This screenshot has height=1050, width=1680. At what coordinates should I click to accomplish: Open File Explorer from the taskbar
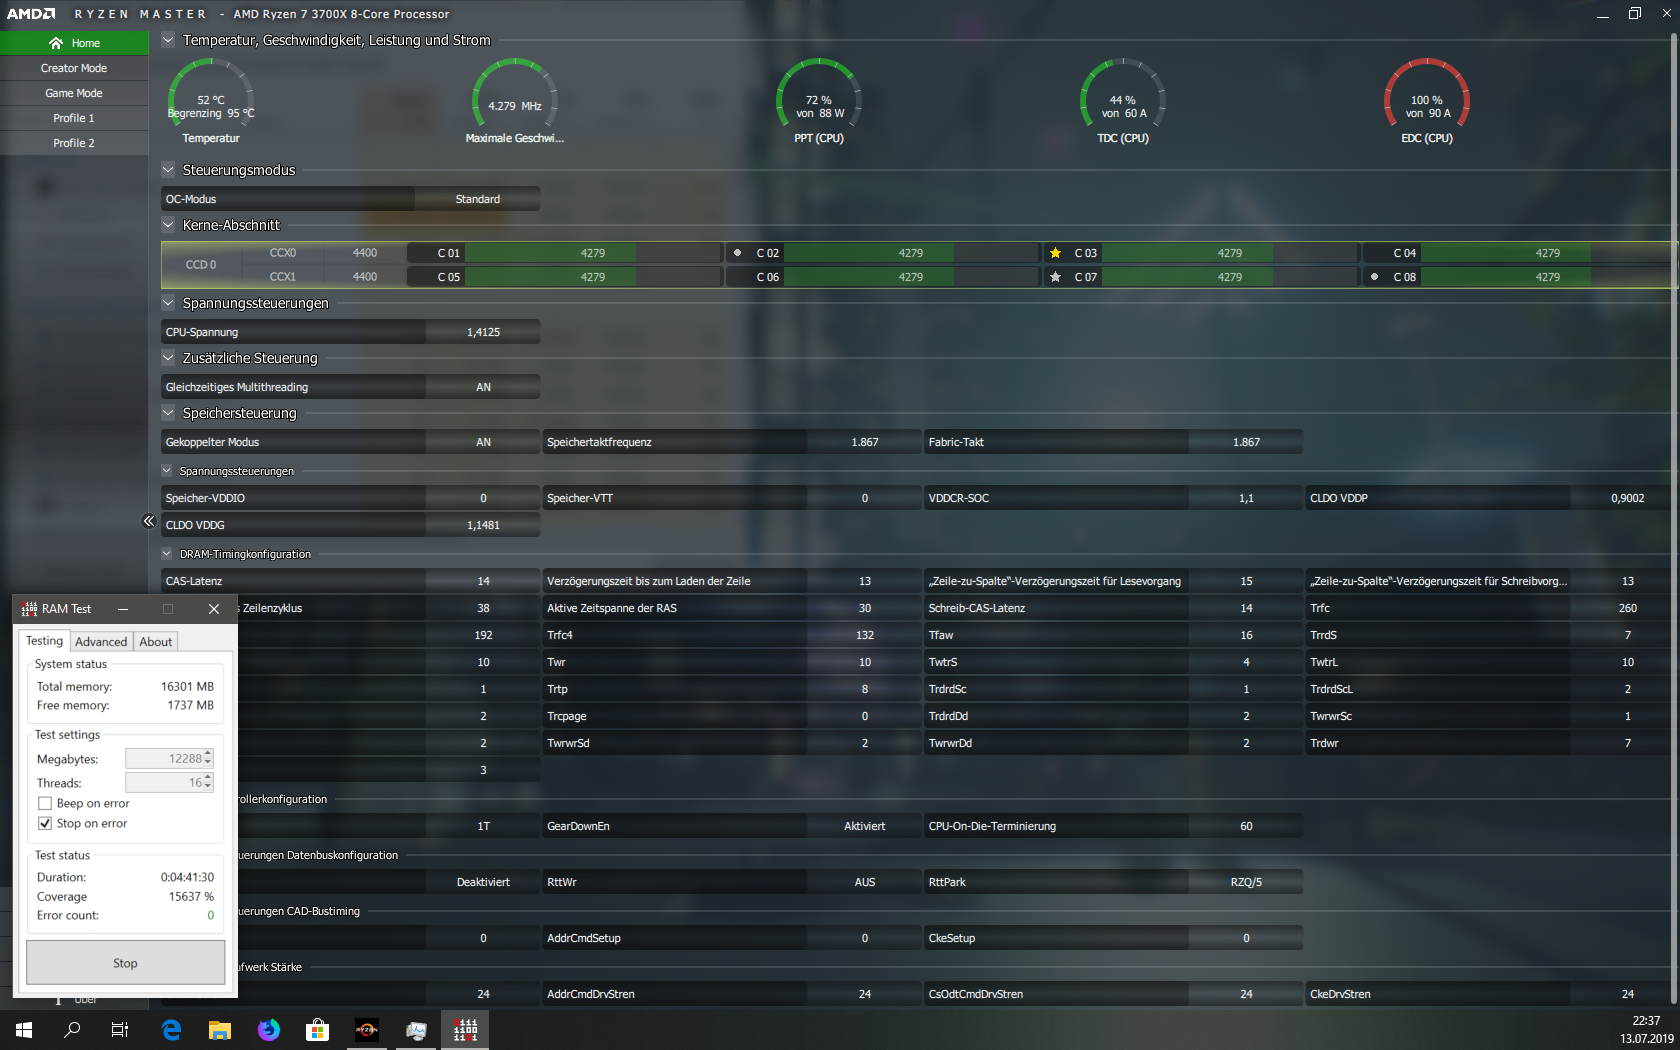(x=220, y=1029)
